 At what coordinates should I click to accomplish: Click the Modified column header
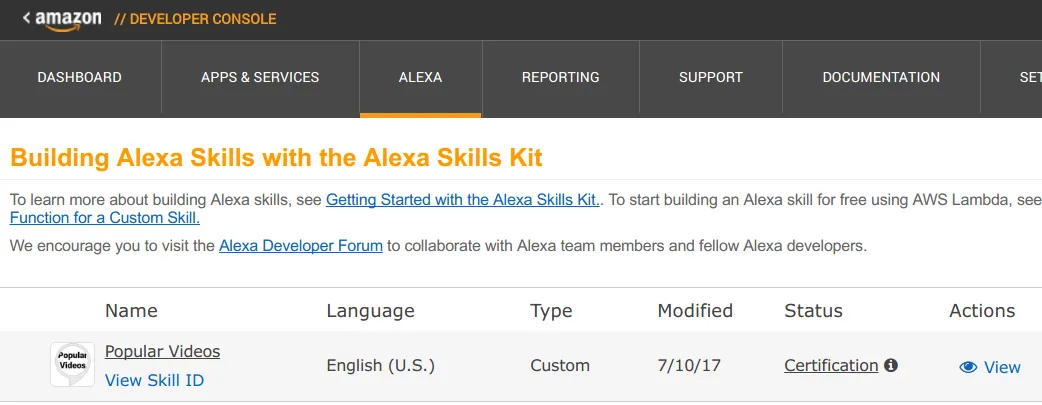pos(695,311)
